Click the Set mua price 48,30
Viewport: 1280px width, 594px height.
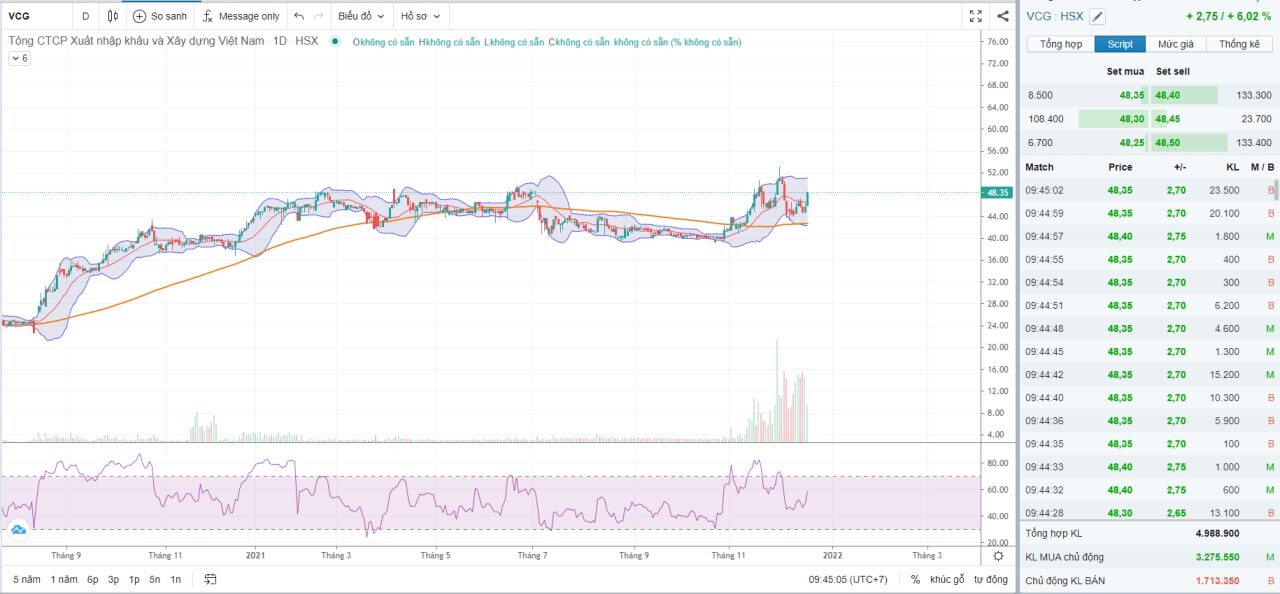point(1132,118)
